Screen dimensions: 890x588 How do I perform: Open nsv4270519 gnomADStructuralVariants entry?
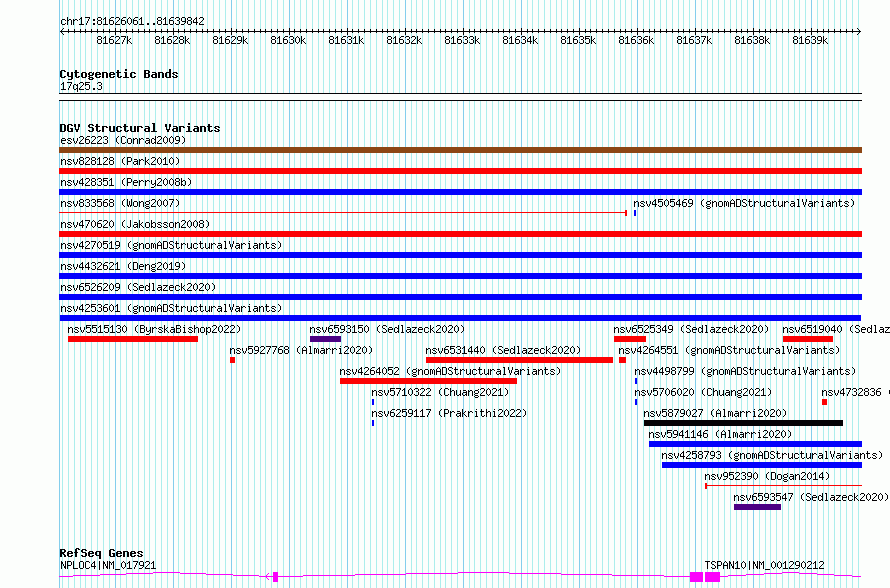click(x=171, y=245)
